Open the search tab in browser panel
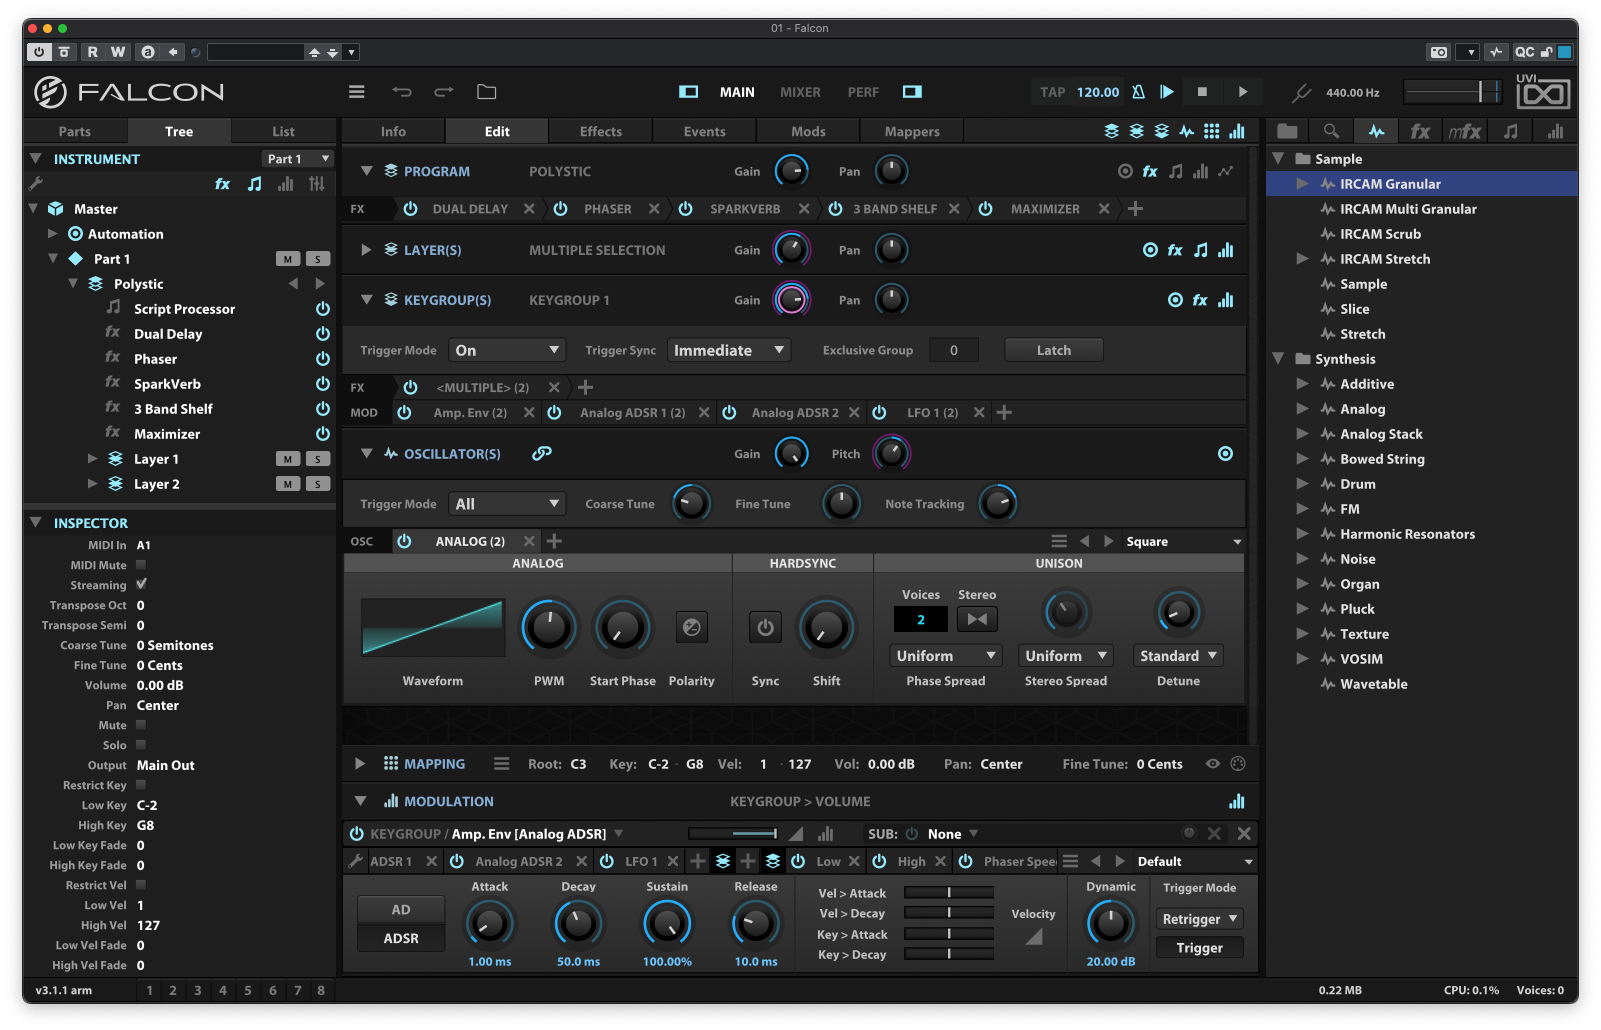This screenshot has height=1030, width=1601. [x=1331, y=131]
